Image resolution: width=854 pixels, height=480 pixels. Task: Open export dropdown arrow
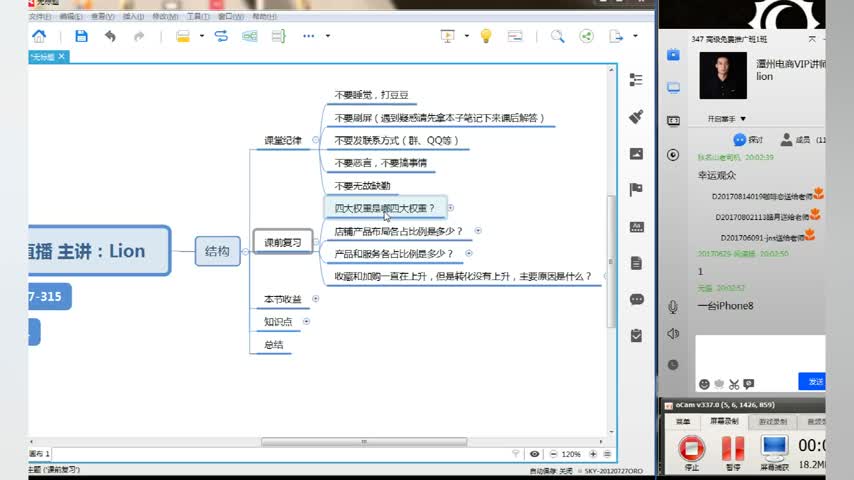pyautogui.click(x=635, y=36)
